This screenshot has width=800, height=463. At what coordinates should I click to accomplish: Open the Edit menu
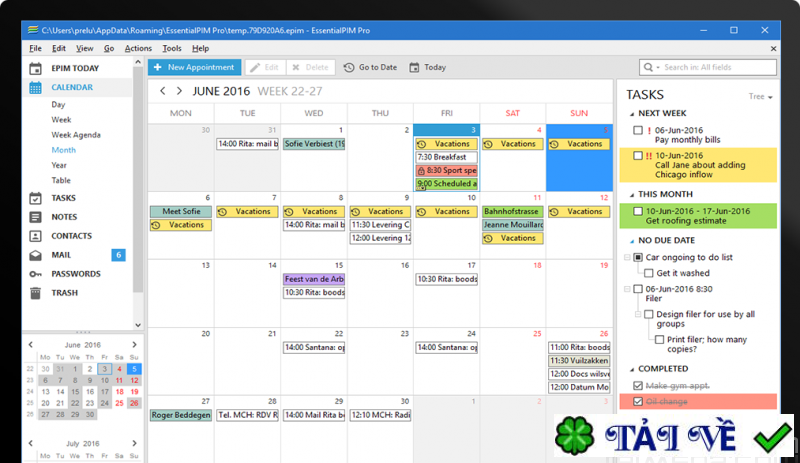(59, 48)
